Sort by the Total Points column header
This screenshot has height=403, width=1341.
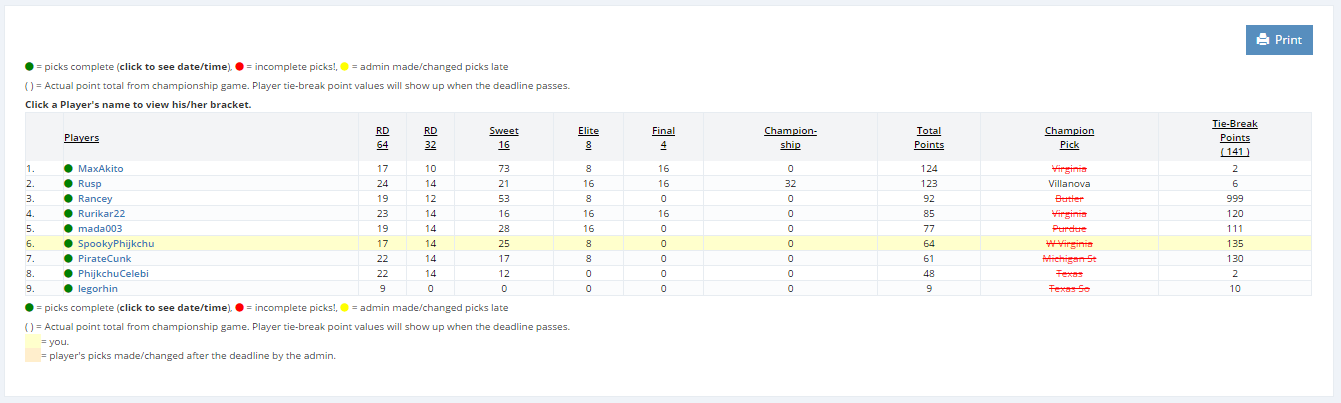929,138
